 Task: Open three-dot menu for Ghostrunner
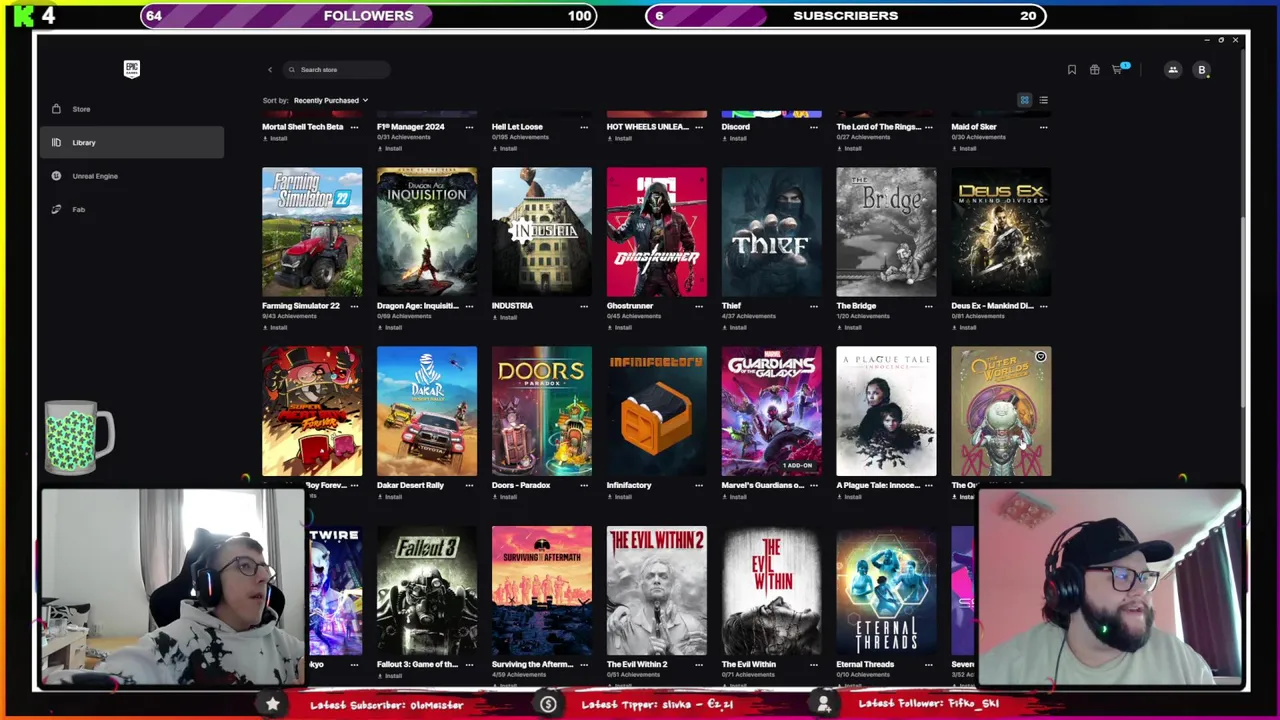(699, 306)
